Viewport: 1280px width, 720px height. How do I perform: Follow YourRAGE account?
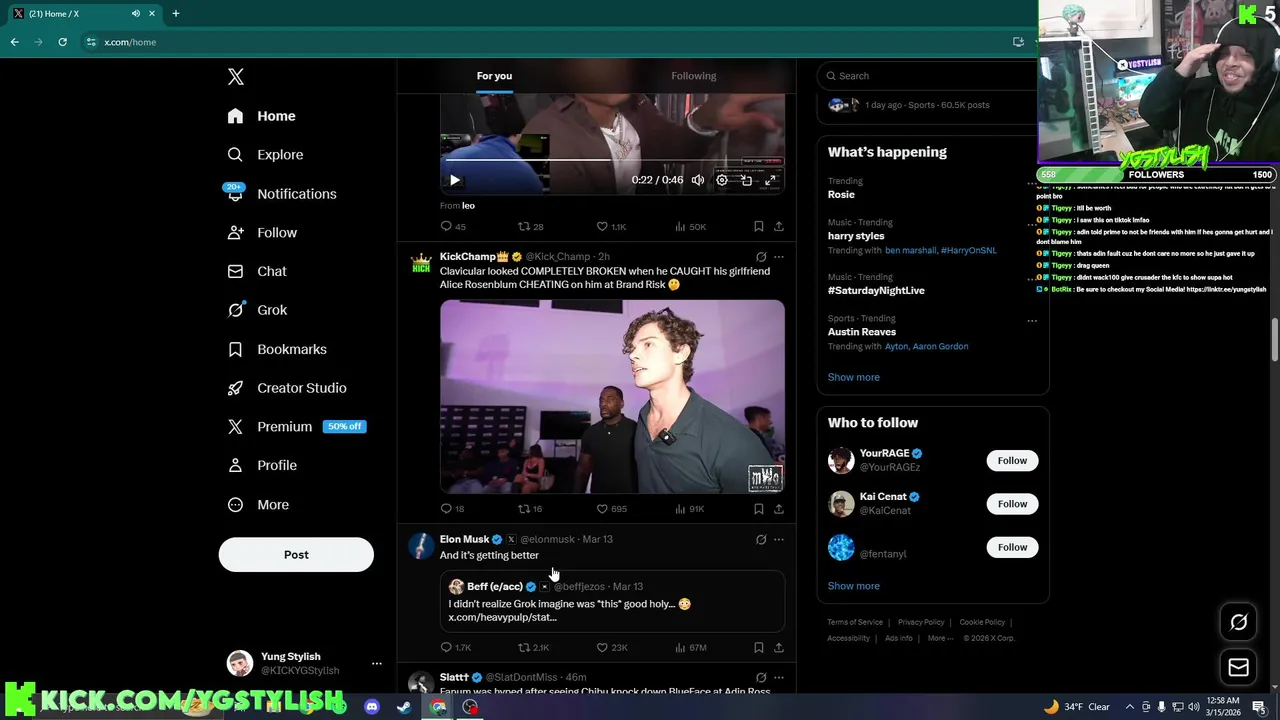point(1012,460)
